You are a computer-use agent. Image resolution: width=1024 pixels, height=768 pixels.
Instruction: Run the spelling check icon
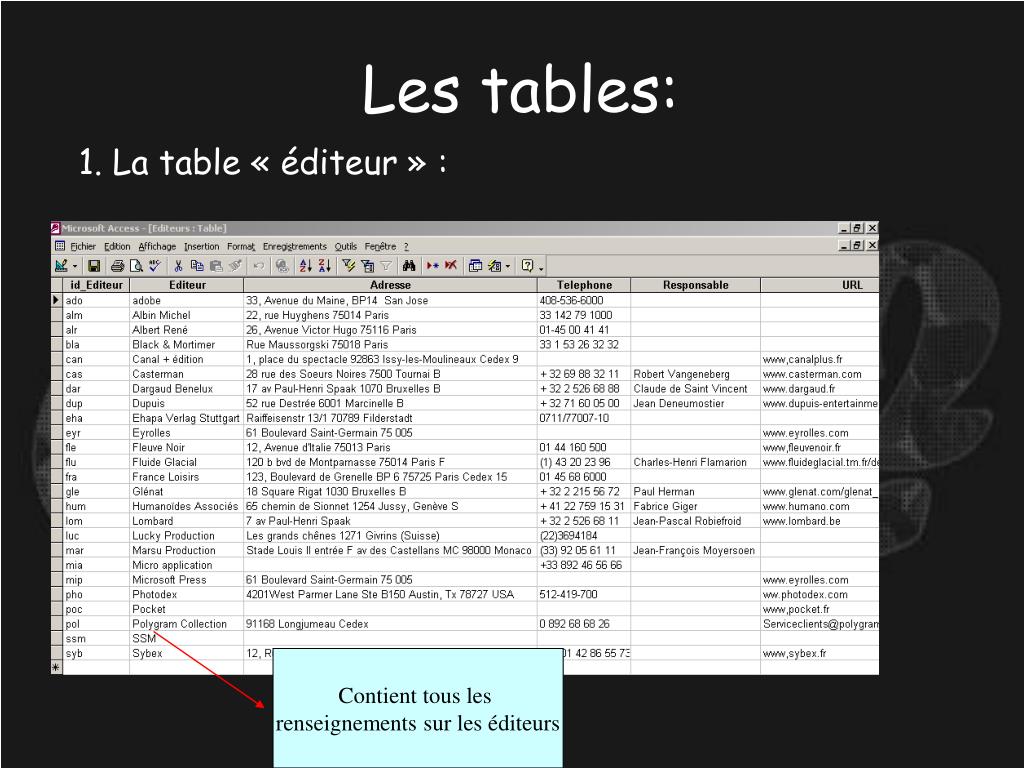pos(154,266)
